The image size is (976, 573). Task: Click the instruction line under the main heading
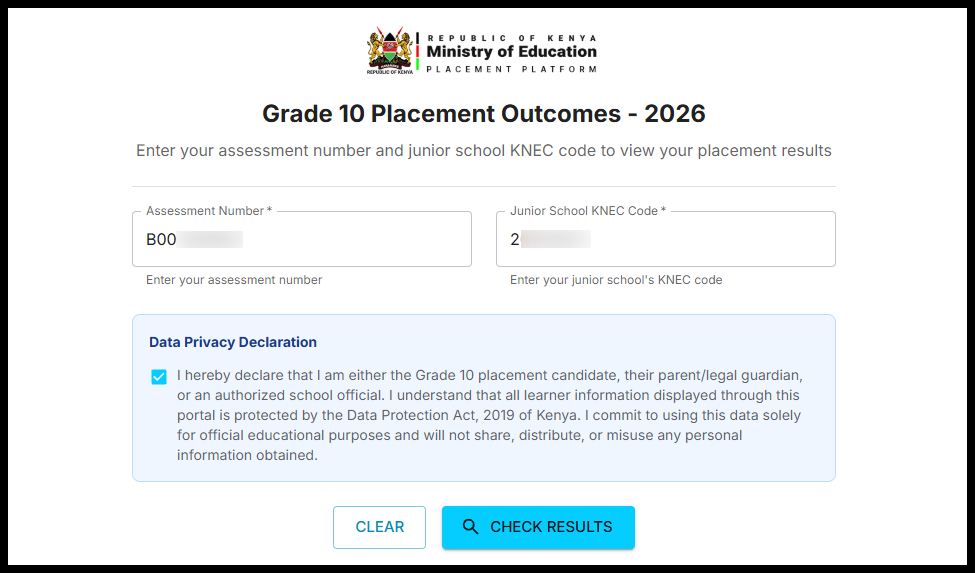point(484,152)
